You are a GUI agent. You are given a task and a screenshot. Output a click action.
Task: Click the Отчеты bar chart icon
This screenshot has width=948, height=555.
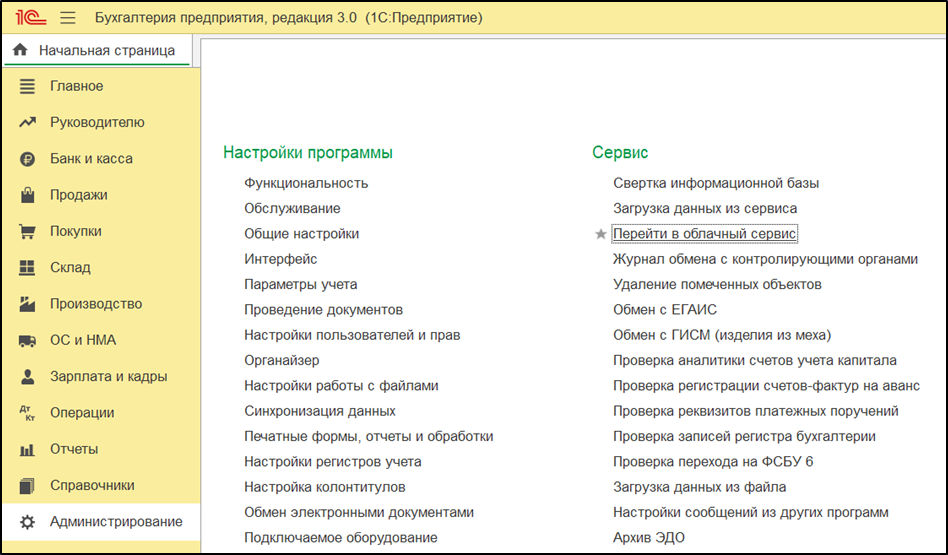pyautogui.click(x=27, y=449)
